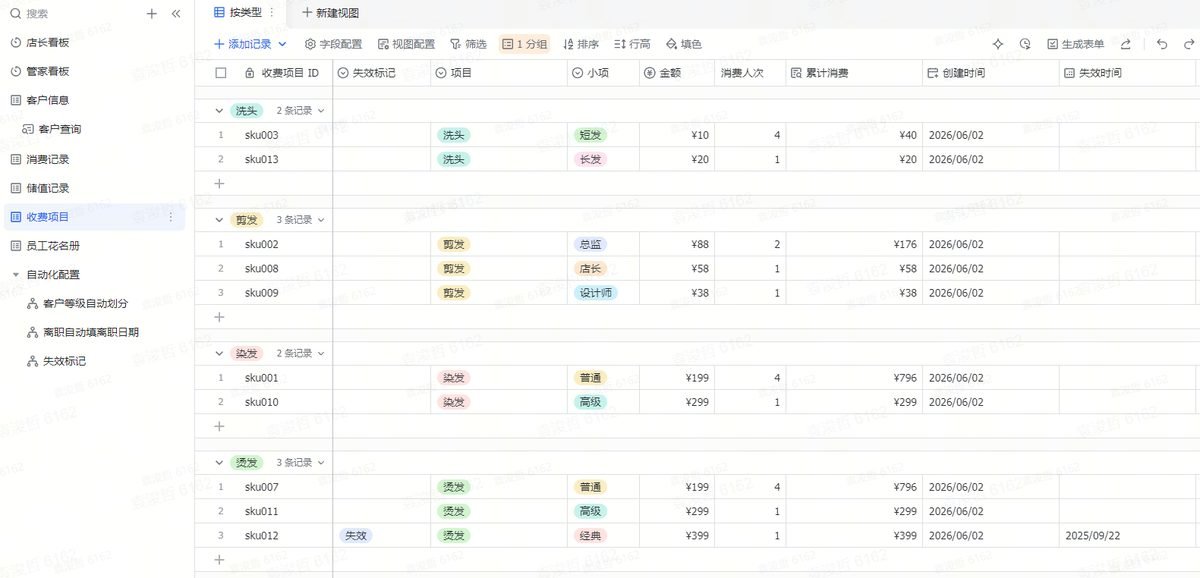Tick the select-all checkbox in header row
Screen dimensions: 1200x578
tap(221, 73)
